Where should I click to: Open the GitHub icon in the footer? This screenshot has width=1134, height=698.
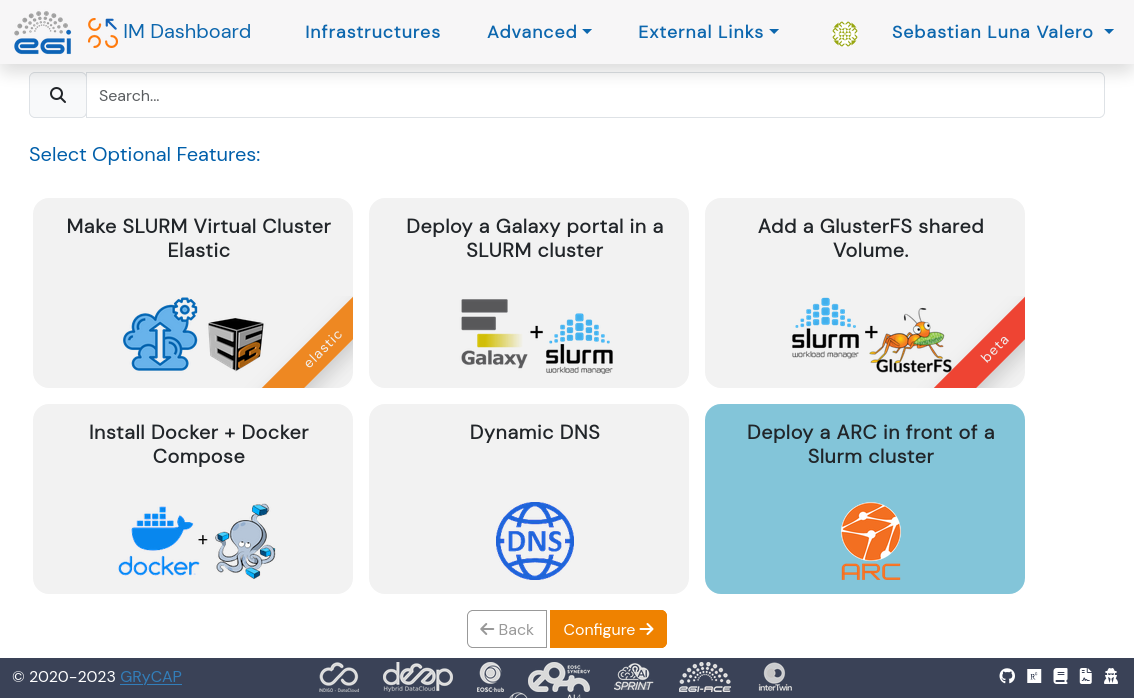pyautogui.click(x=1007, y=676)
